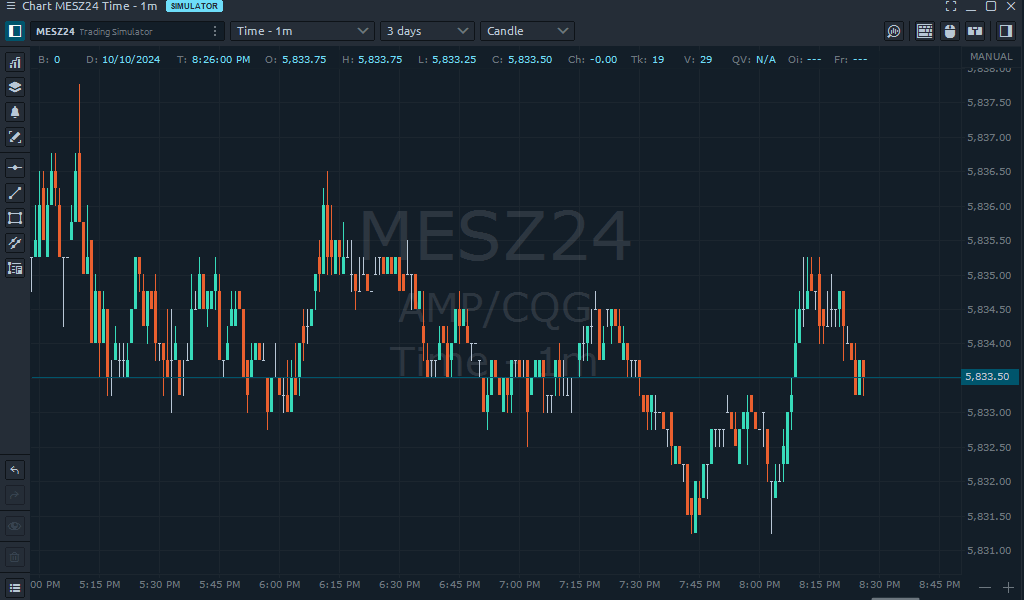Open the indicators icon in left toolbar
Viewport: 1024px width, 600px height.
point(15,62)
